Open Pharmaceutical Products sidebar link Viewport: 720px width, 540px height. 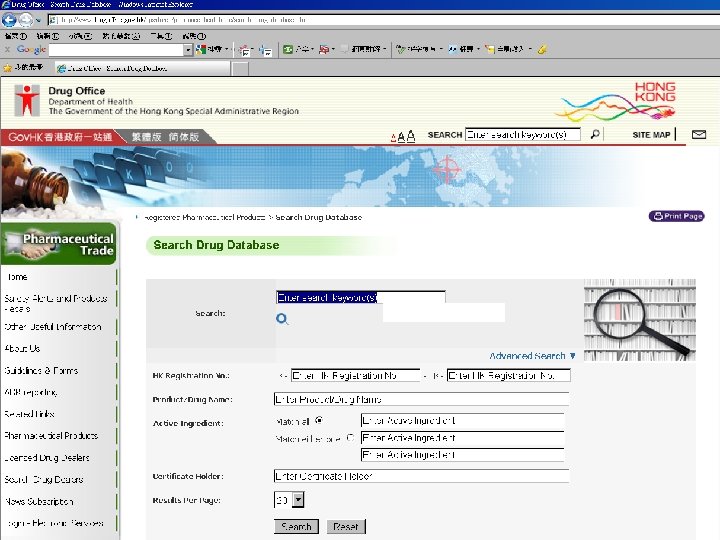pyautogui.click(x=51, y=436)
